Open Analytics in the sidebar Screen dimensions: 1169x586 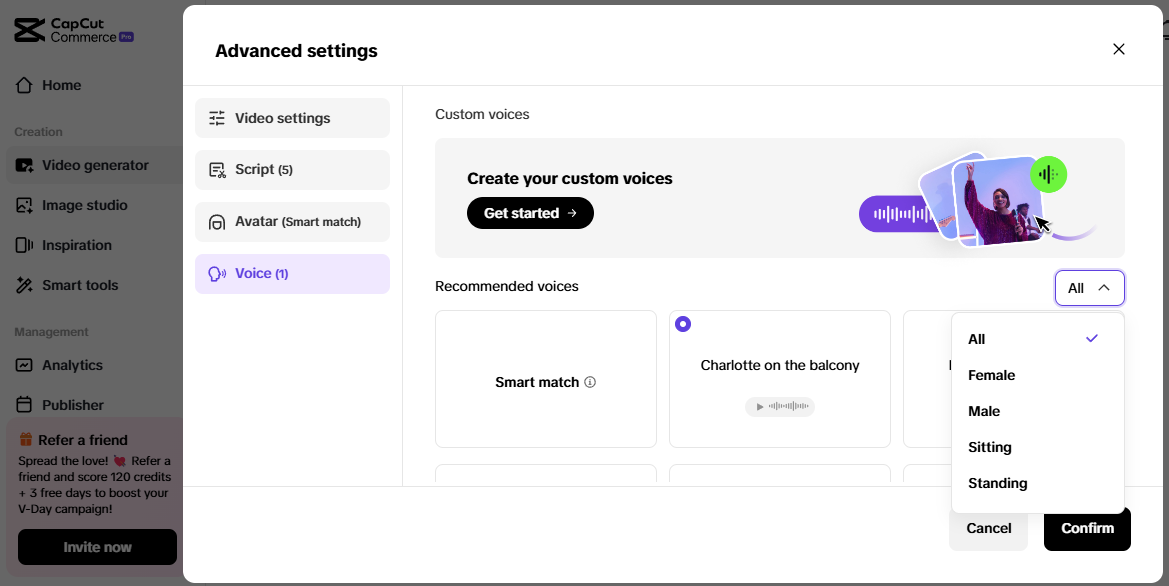(x=94, y=365)
